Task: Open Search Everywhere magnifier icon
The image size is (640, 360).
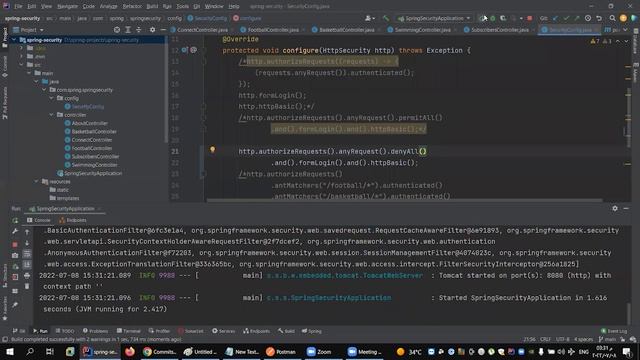Action: 612,18
